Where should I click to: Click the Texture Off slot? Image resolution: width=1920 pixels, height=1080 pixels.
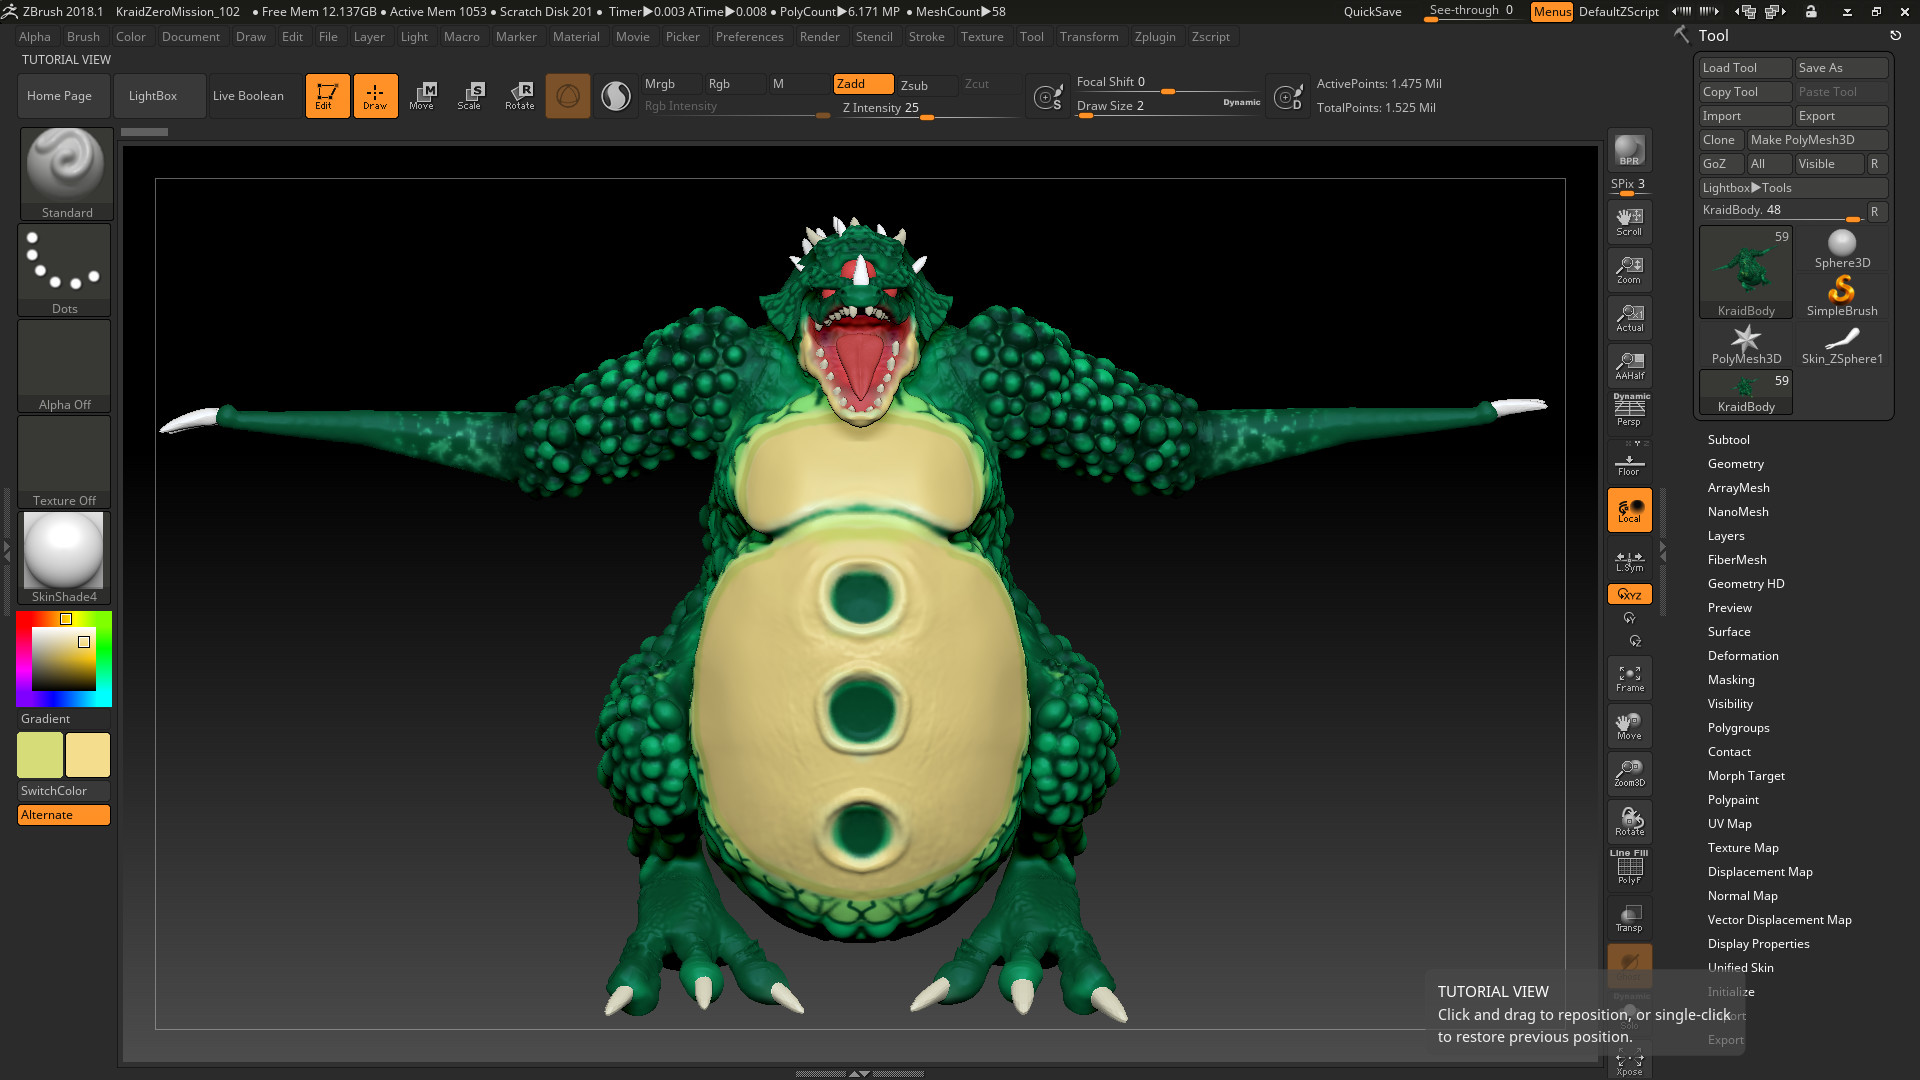coord(64,461)
